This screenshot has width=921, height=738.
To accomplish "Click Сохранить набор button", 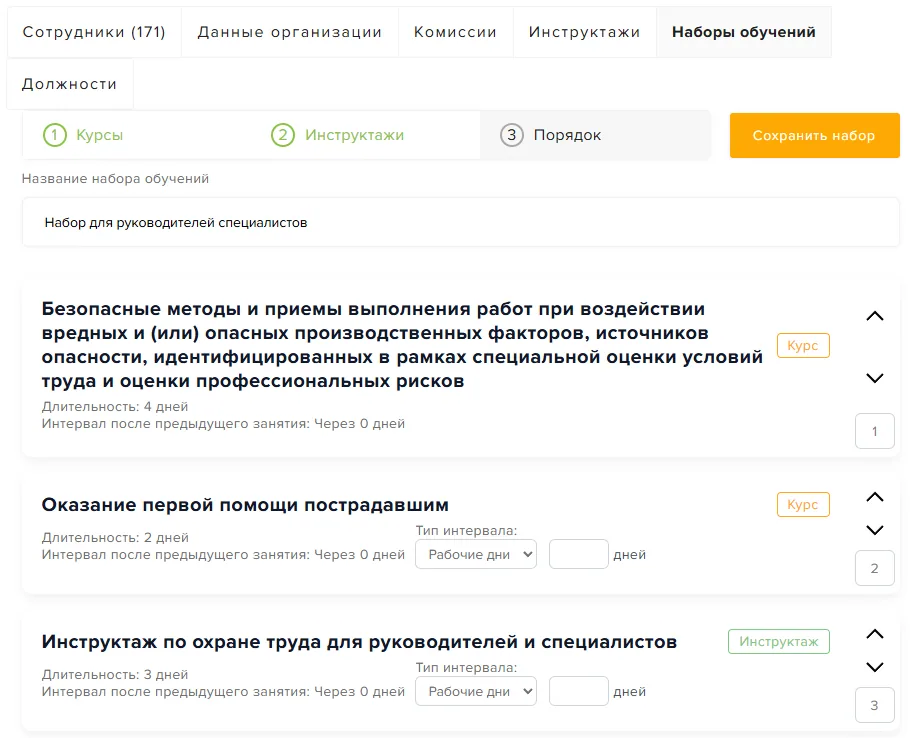I will pos(814,135).
